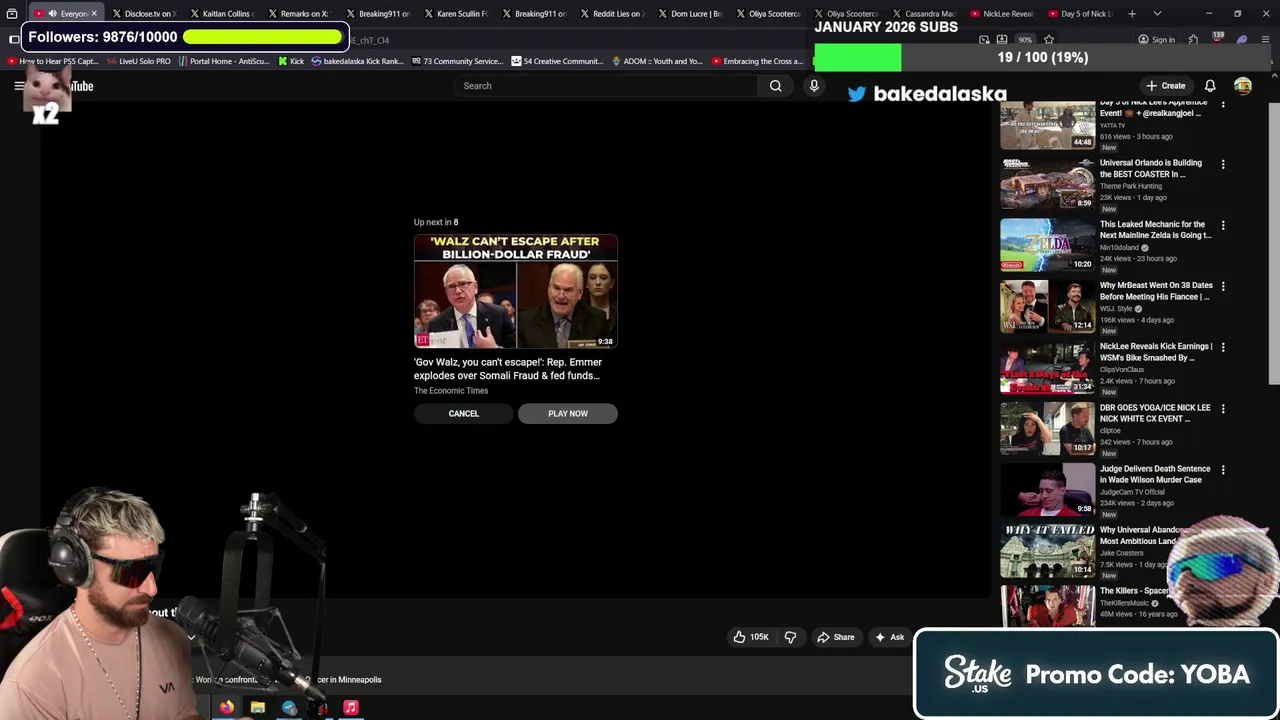Click the Share button
This screenshot has height=720, width=1280.
[836, 637]
